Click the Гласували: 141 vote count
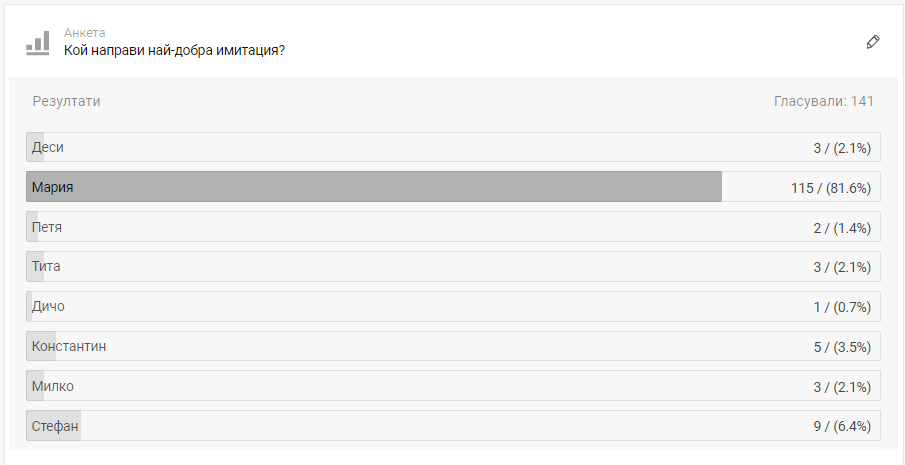Viewport: 905px width, 465px height. point(824,101)
